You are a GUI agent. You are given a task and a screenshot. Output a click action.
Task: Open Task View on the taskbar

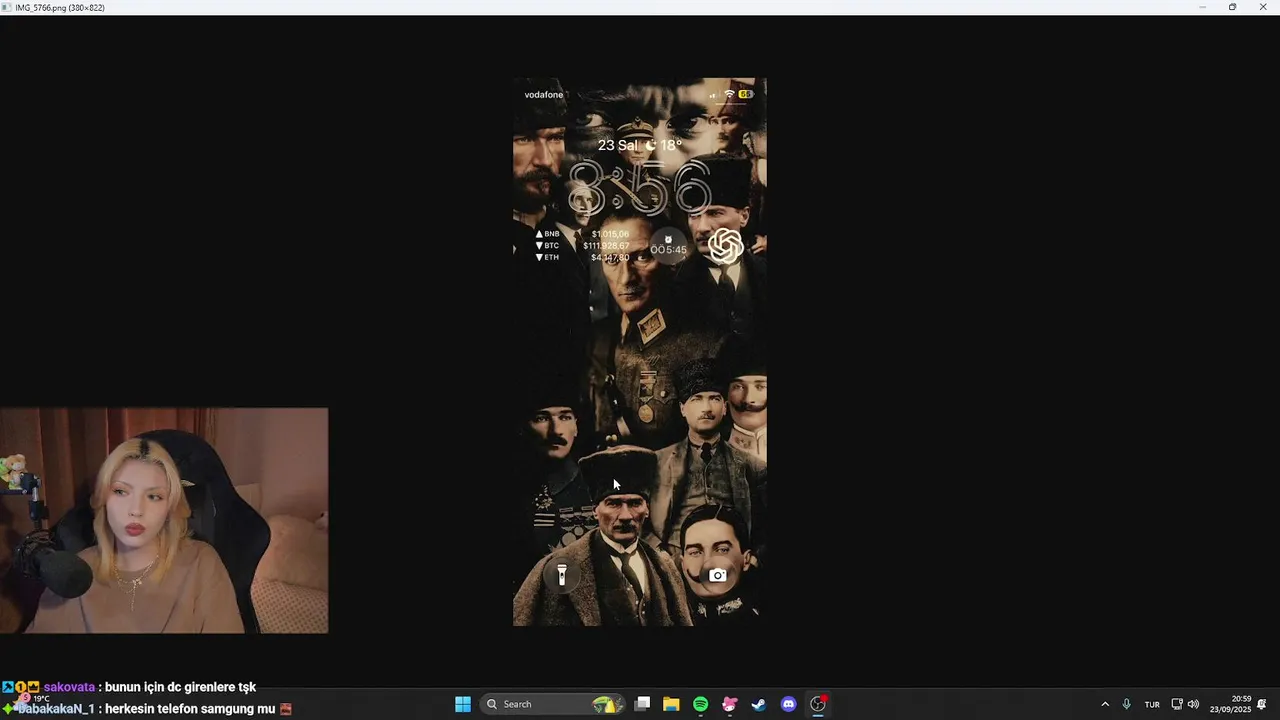[643, 704]
